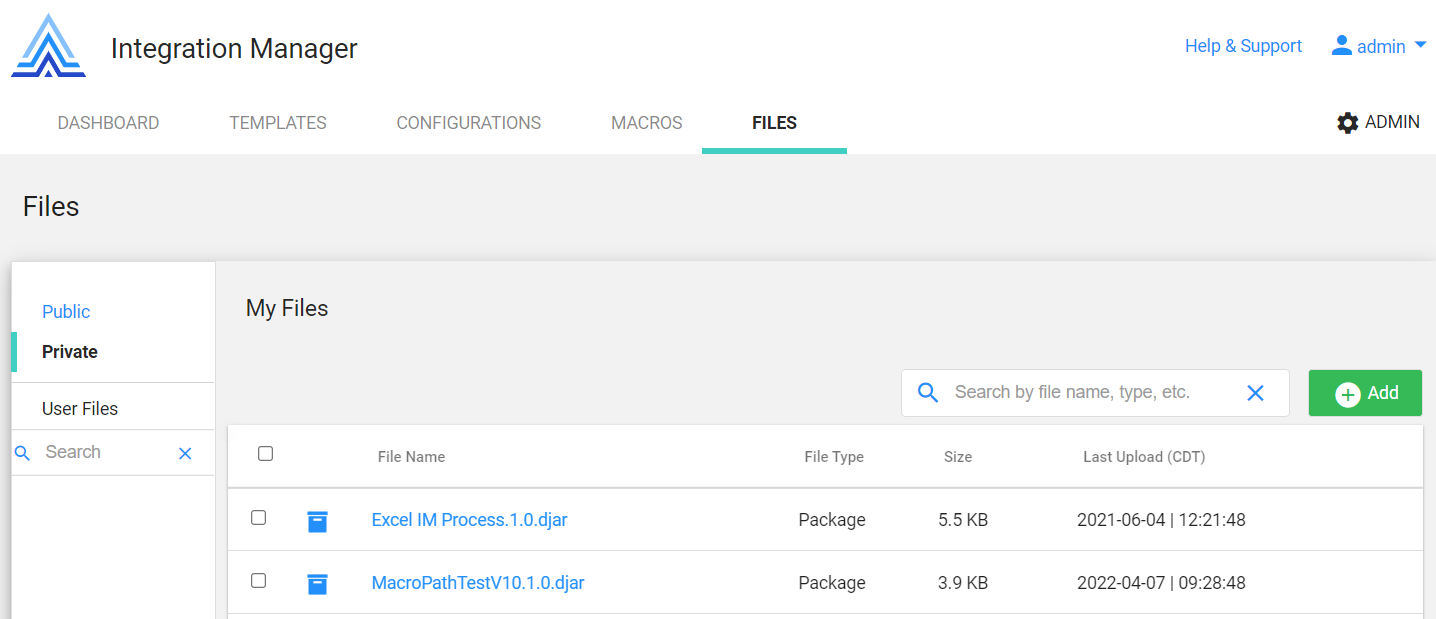Focus the sidebar Search input

(x=105, y=453)
